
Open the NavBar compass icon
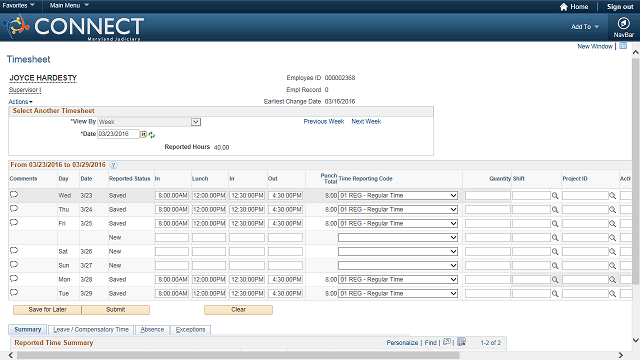coord(623,23)
